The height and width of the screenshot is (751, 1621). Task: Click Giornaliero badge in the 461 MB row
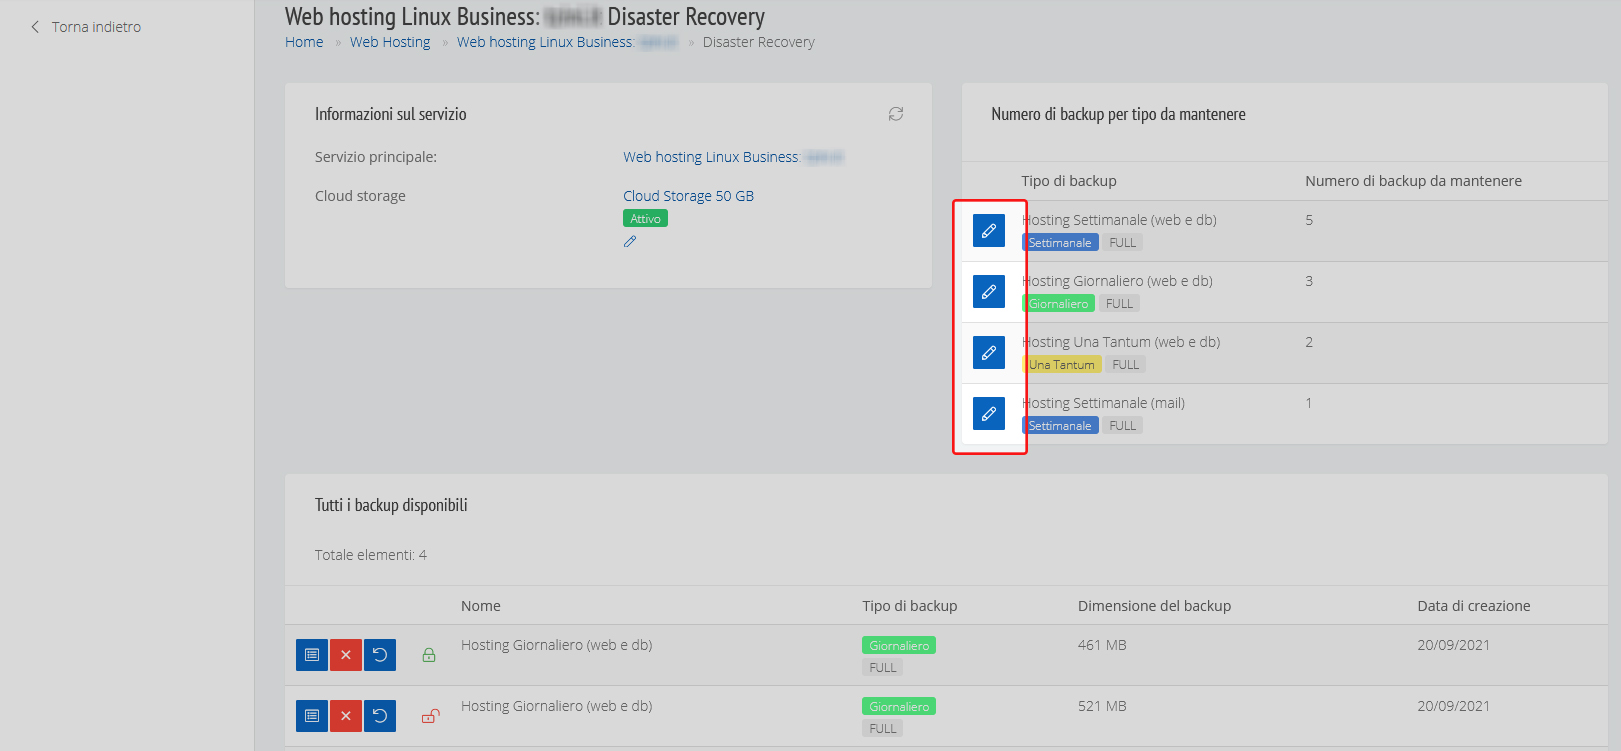(x=899, y=646)
